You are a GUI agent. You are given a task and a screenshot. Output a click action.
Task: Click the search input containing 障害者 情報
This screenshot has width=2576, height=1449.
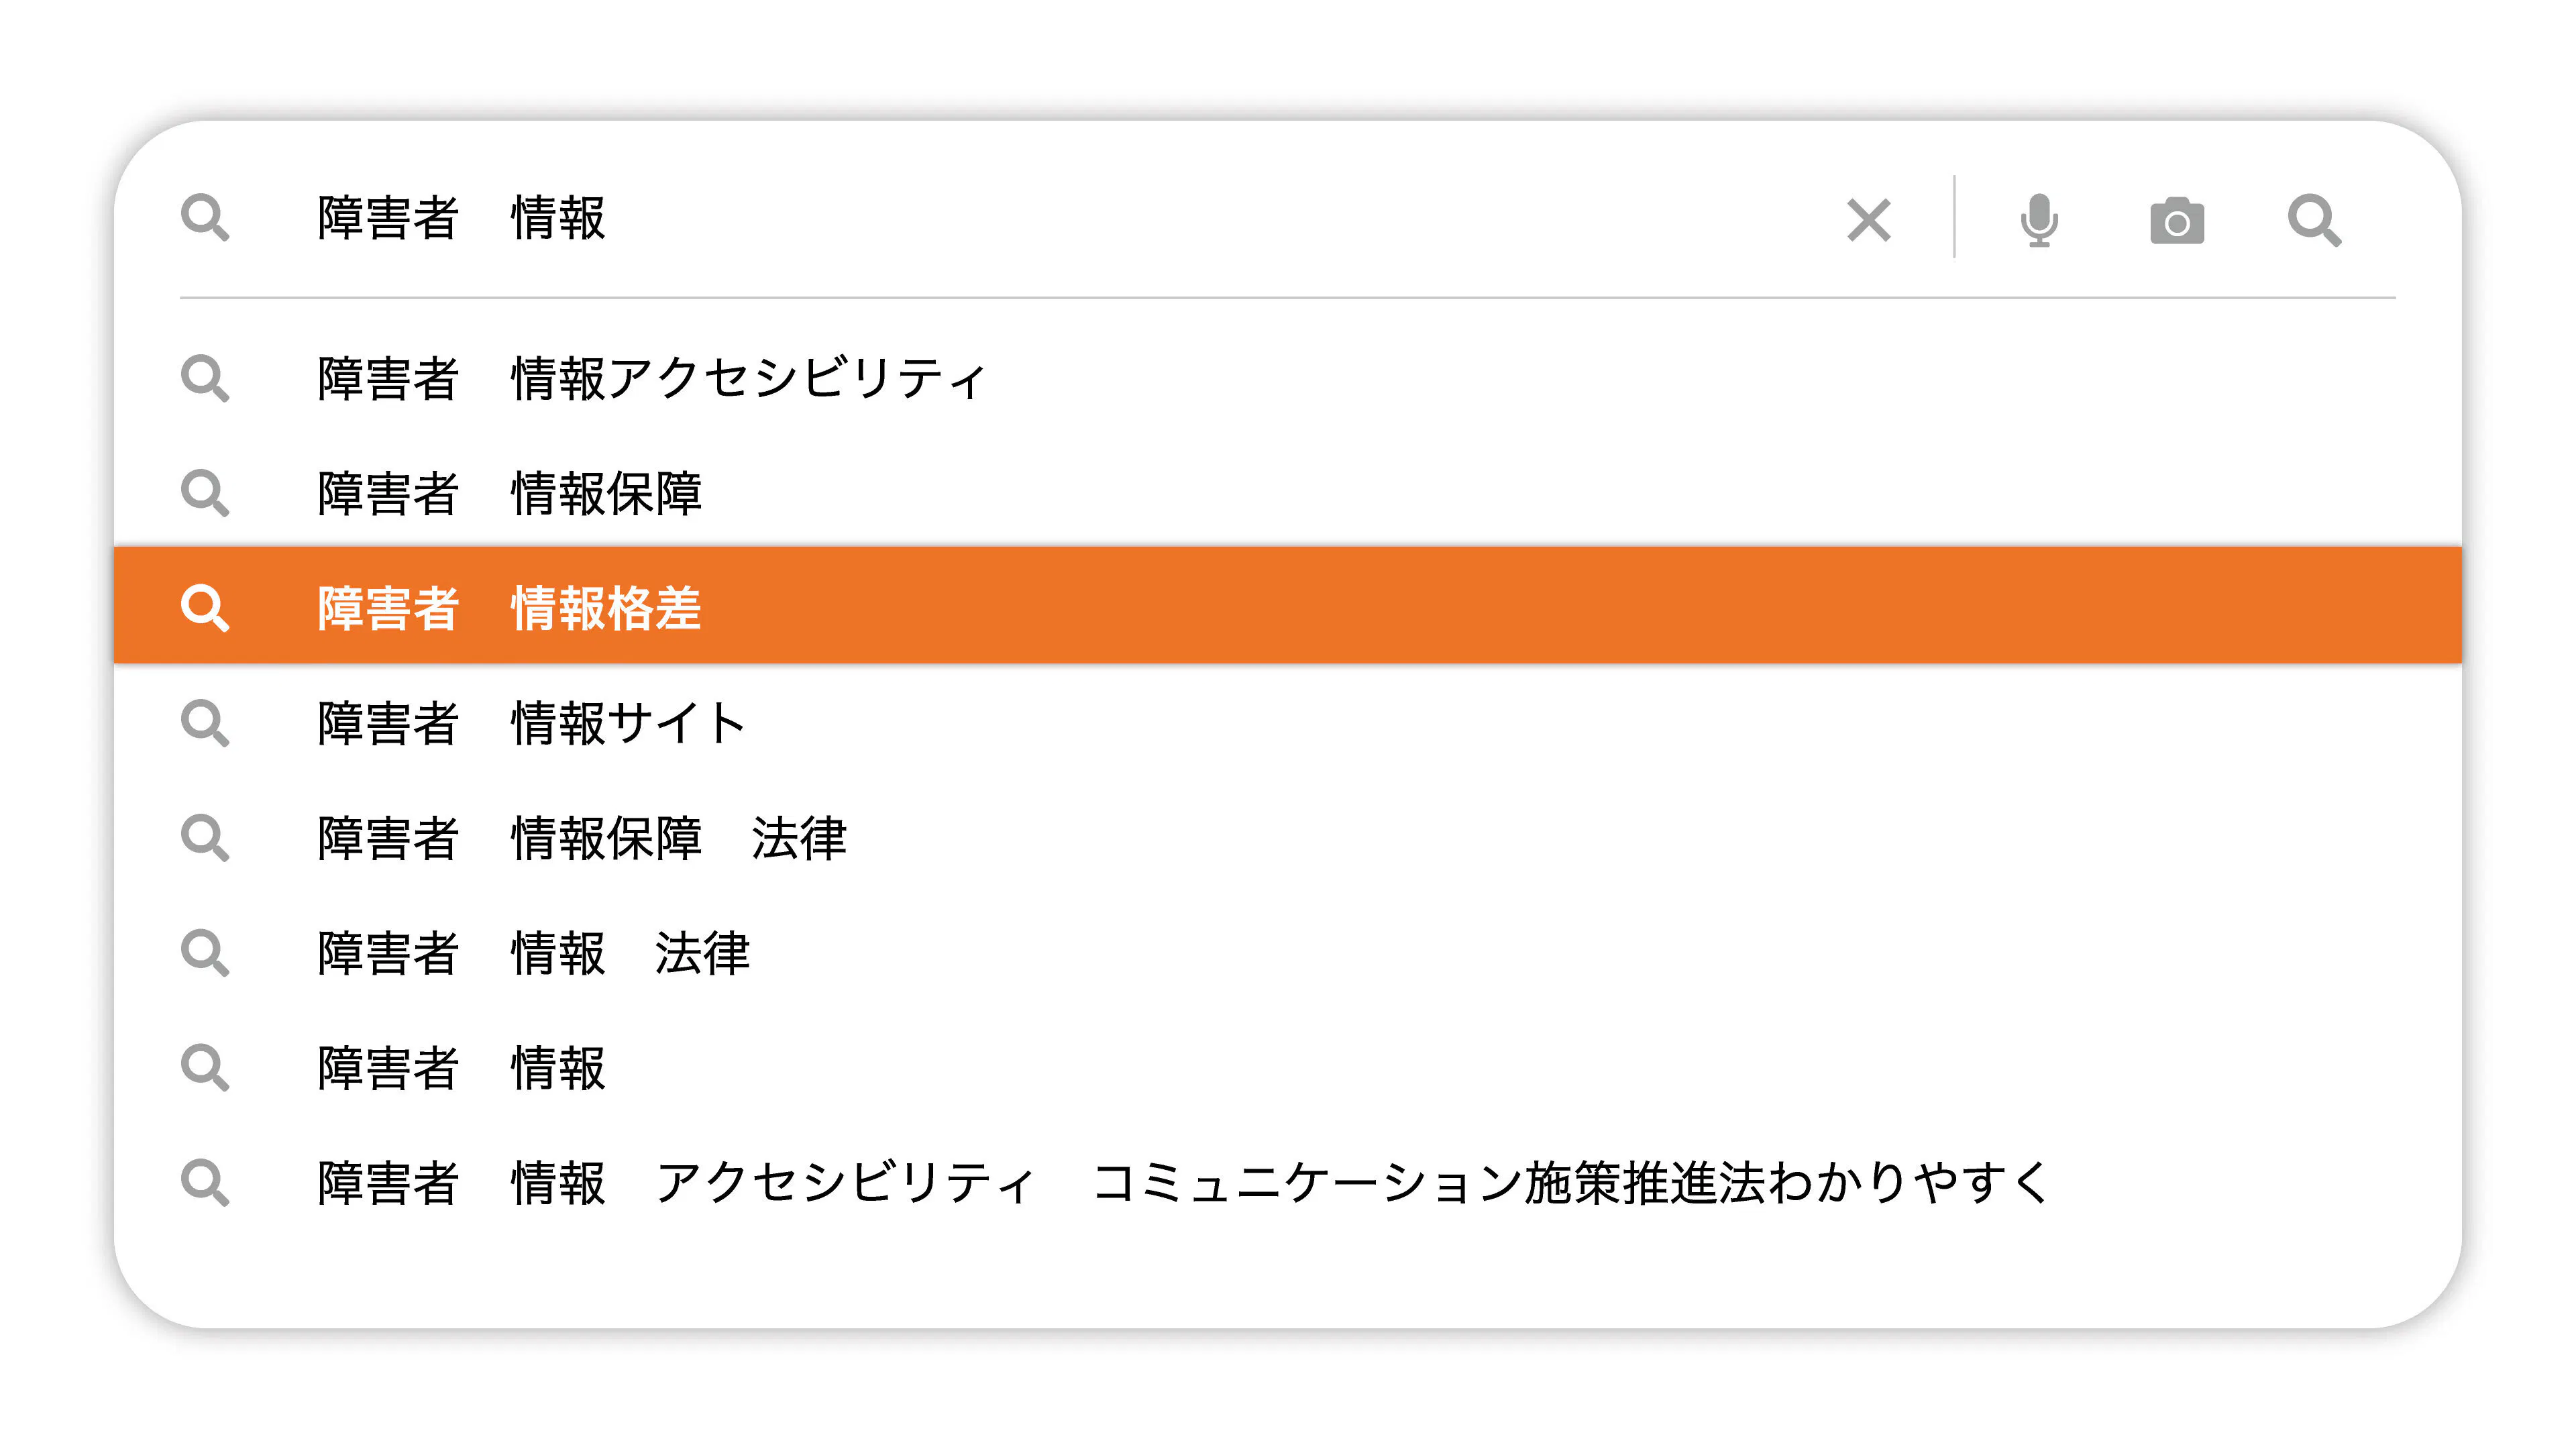pos(1000,218)
